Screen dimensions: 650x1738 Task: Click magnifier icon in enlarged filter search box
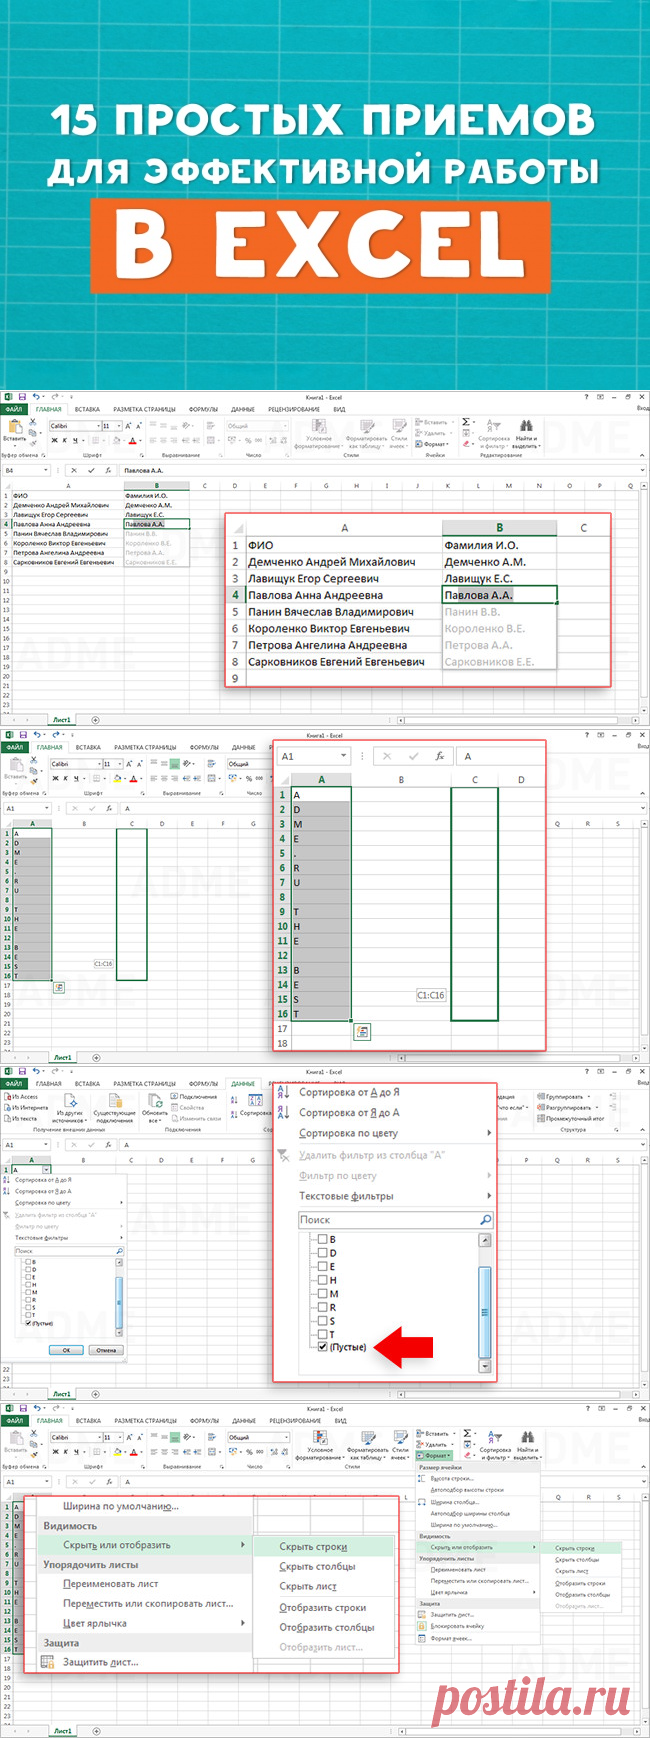pyautogui.click(x=485, y=1220)
